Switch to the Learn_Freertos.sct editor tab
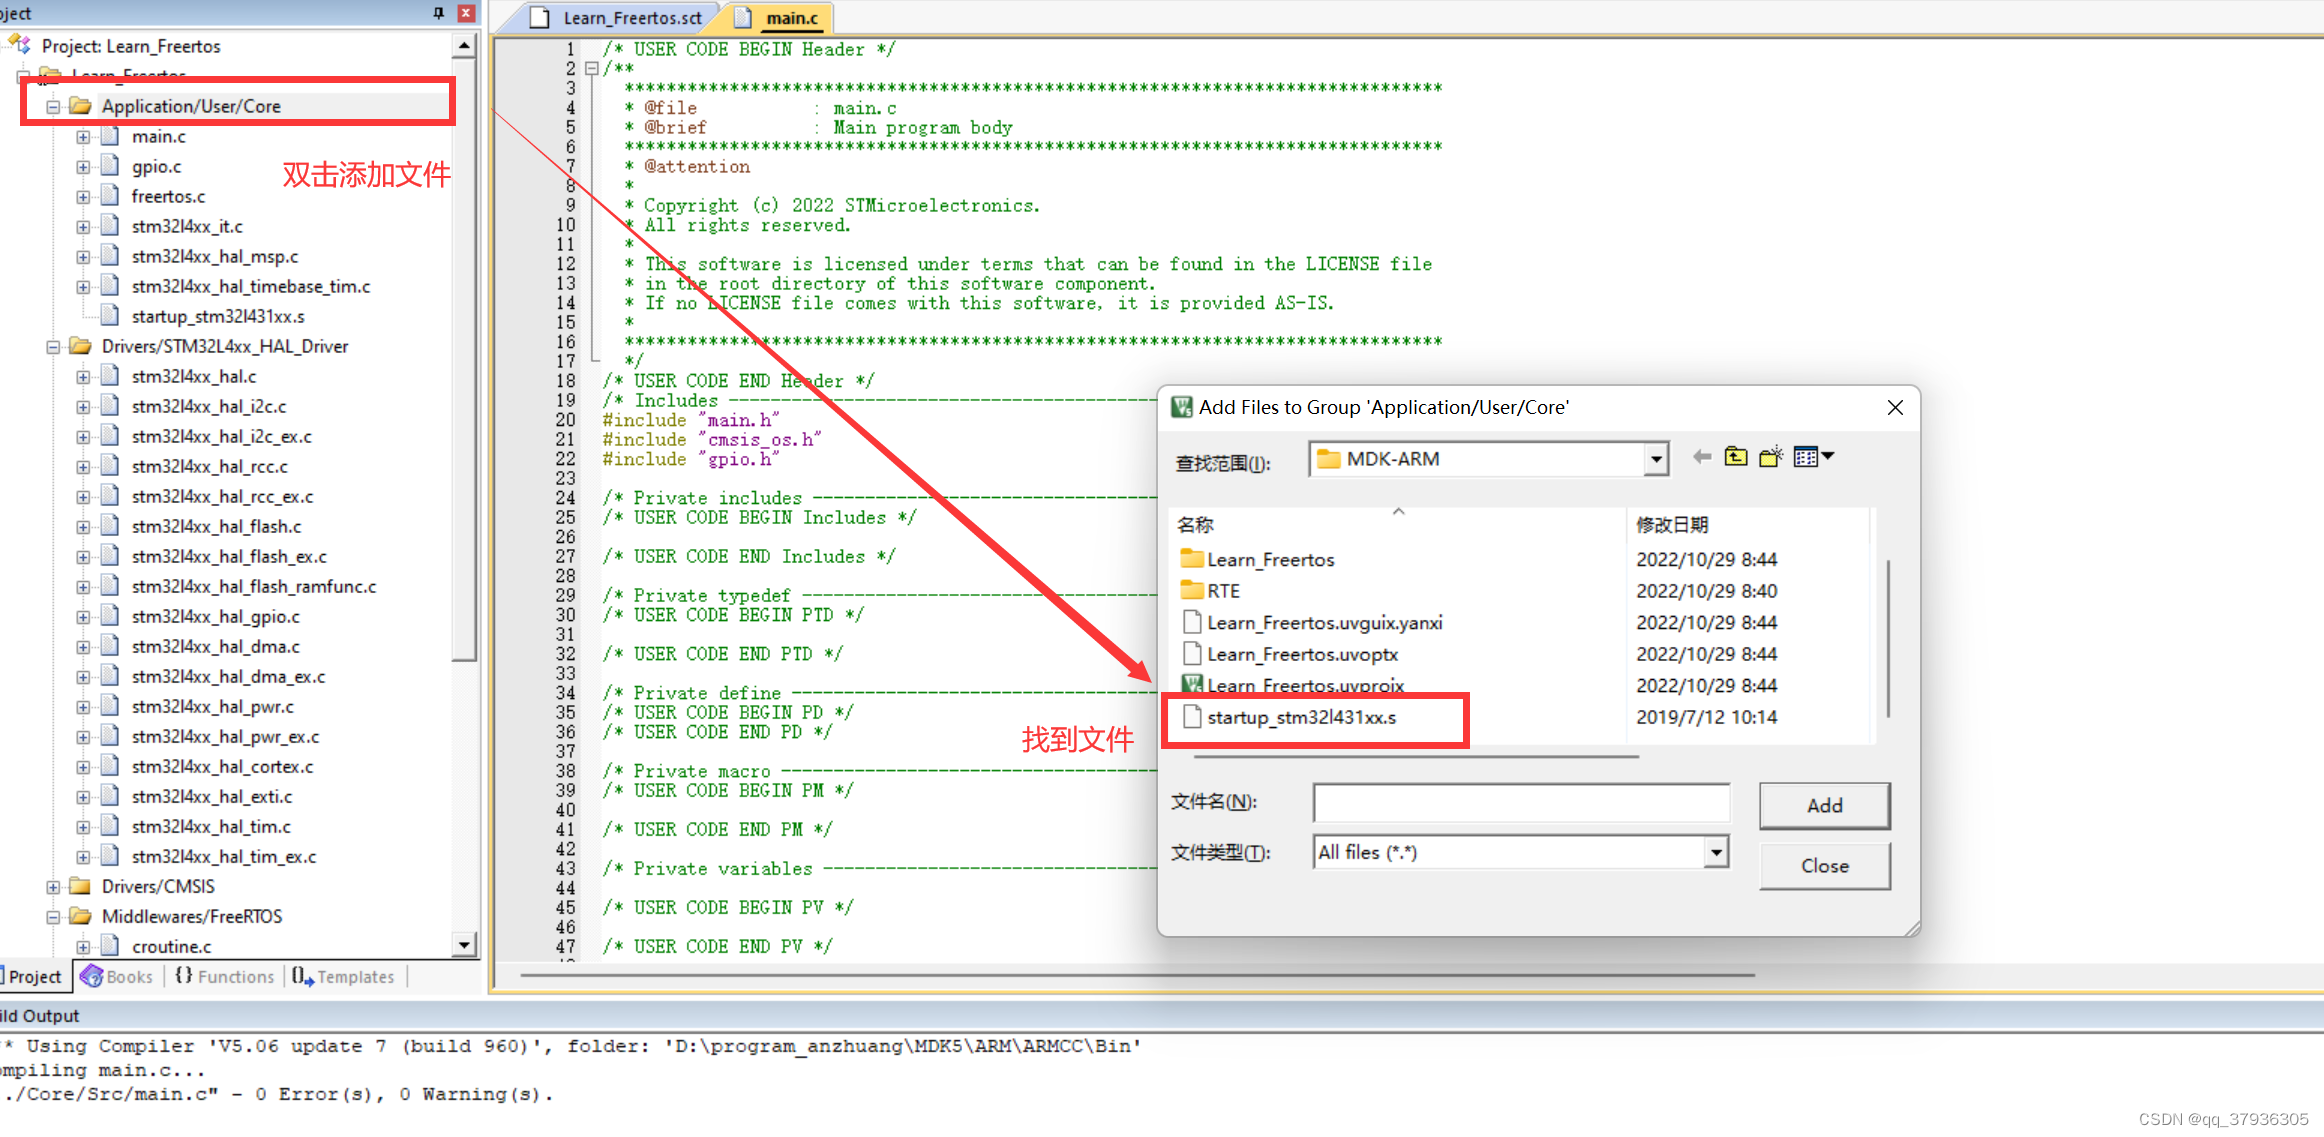 (630, 18)
